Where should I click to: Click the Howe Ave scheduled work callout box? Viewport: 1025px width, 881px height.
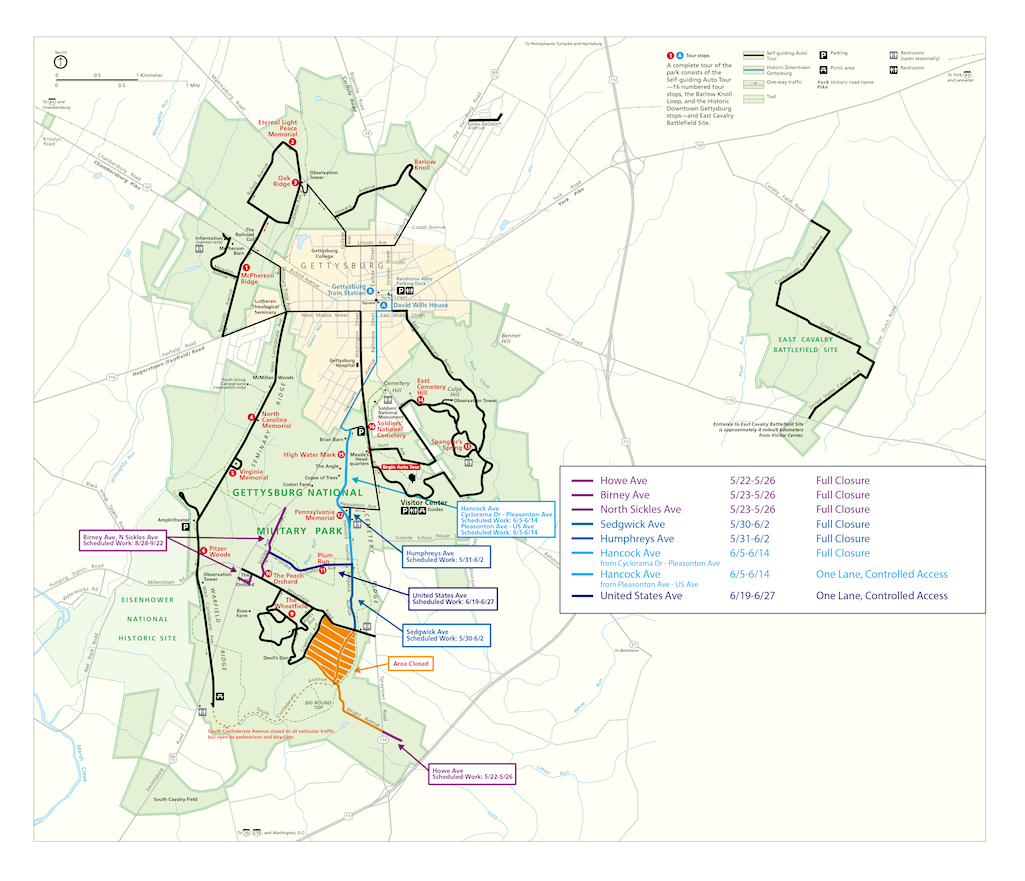click(x=472, y=774)
